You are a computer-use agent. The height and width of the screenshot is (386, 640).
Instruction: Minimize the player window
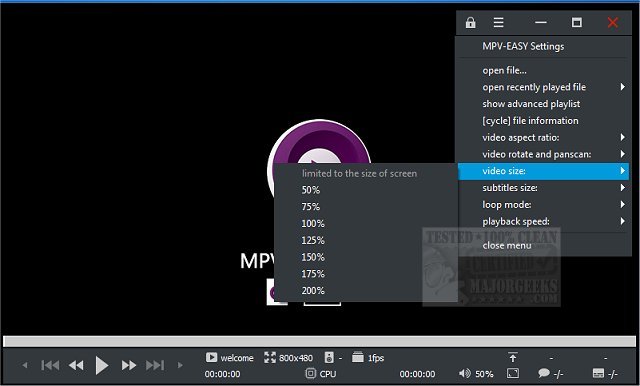541,22
